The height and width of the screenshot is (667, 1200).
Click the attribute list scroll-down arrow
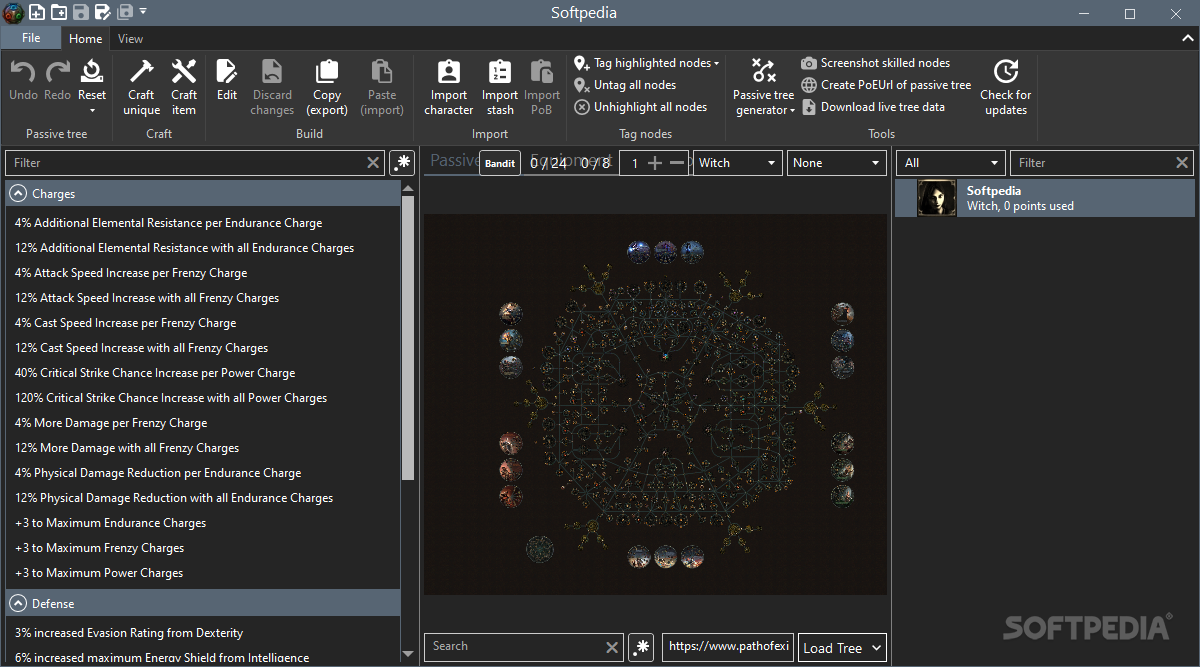pos(408,654)
